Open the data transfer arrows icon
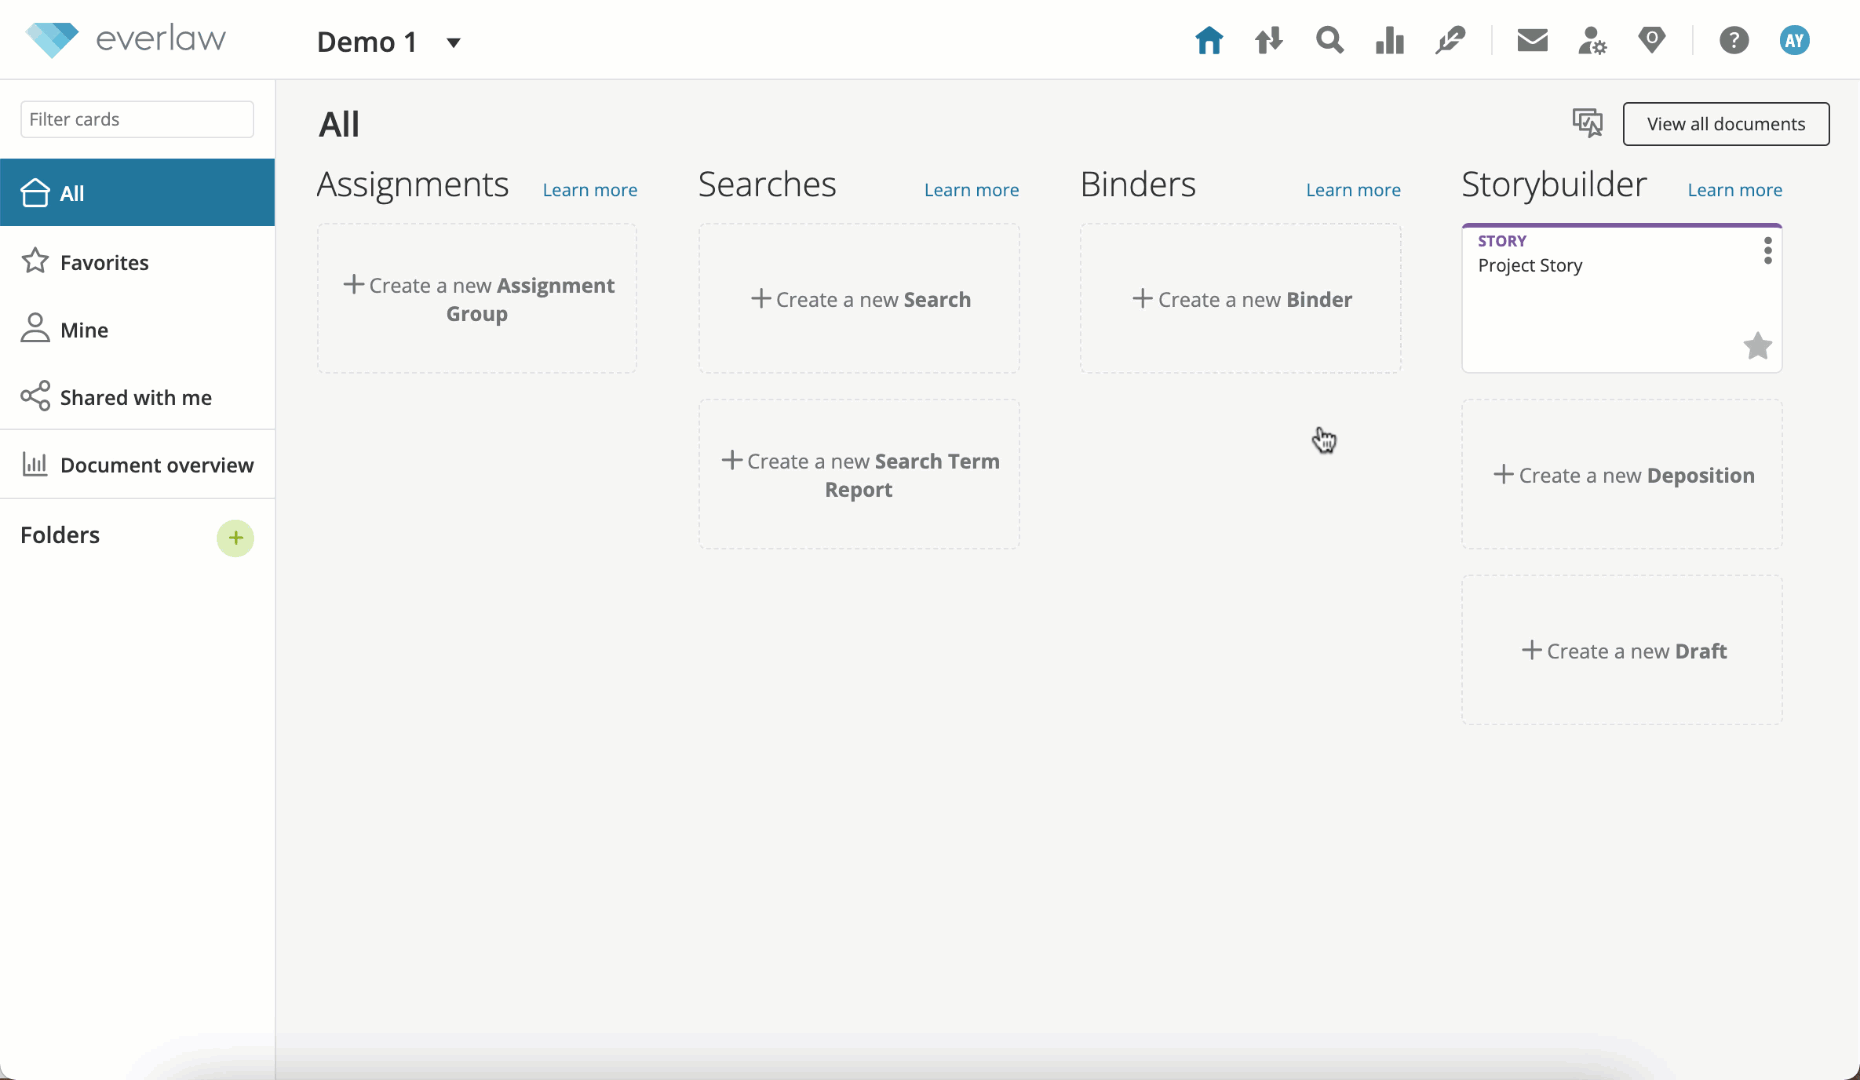 pyautogui.click(x=1269, y=41)
